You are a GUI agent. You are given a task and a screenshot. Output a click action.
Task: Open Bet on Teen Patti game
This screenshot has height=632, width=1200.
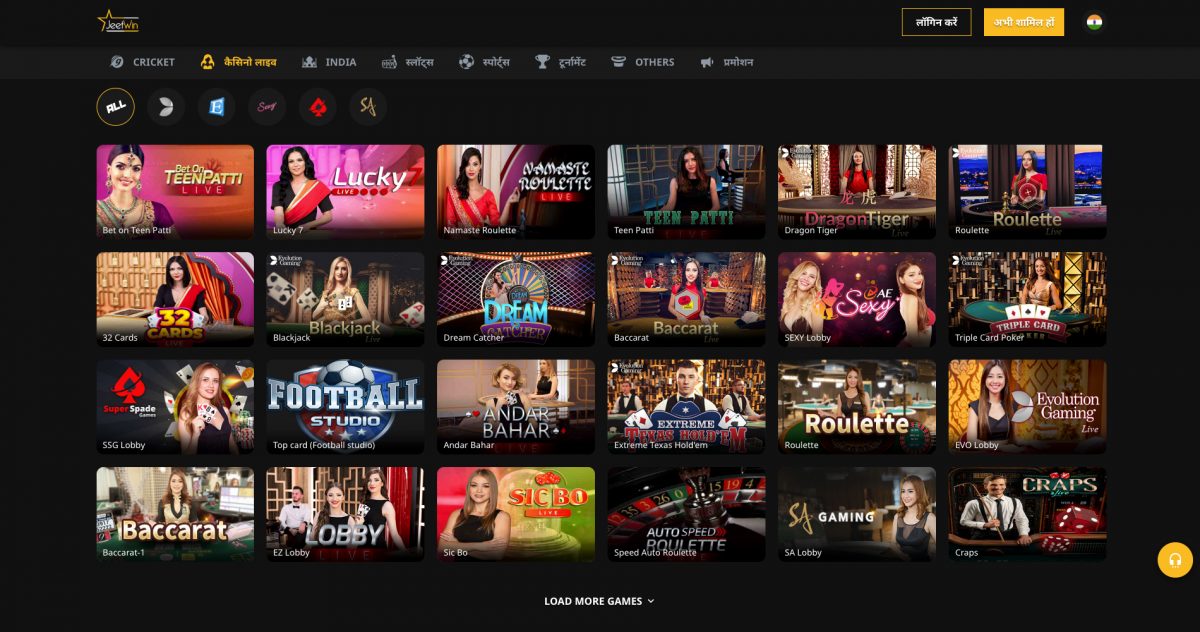click(175, 192)
